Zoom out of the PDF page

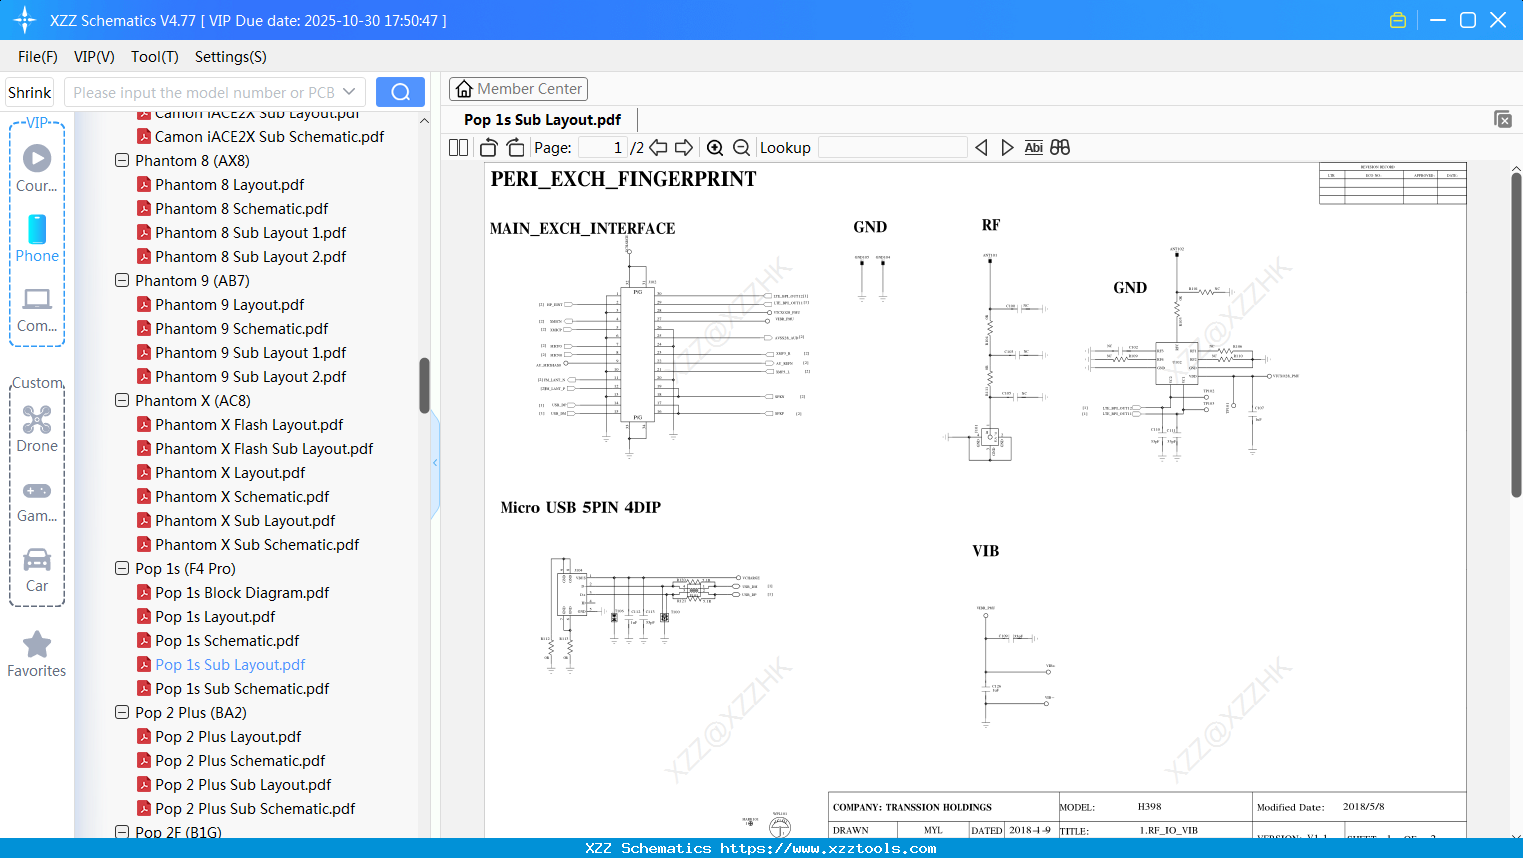point(741,147)
